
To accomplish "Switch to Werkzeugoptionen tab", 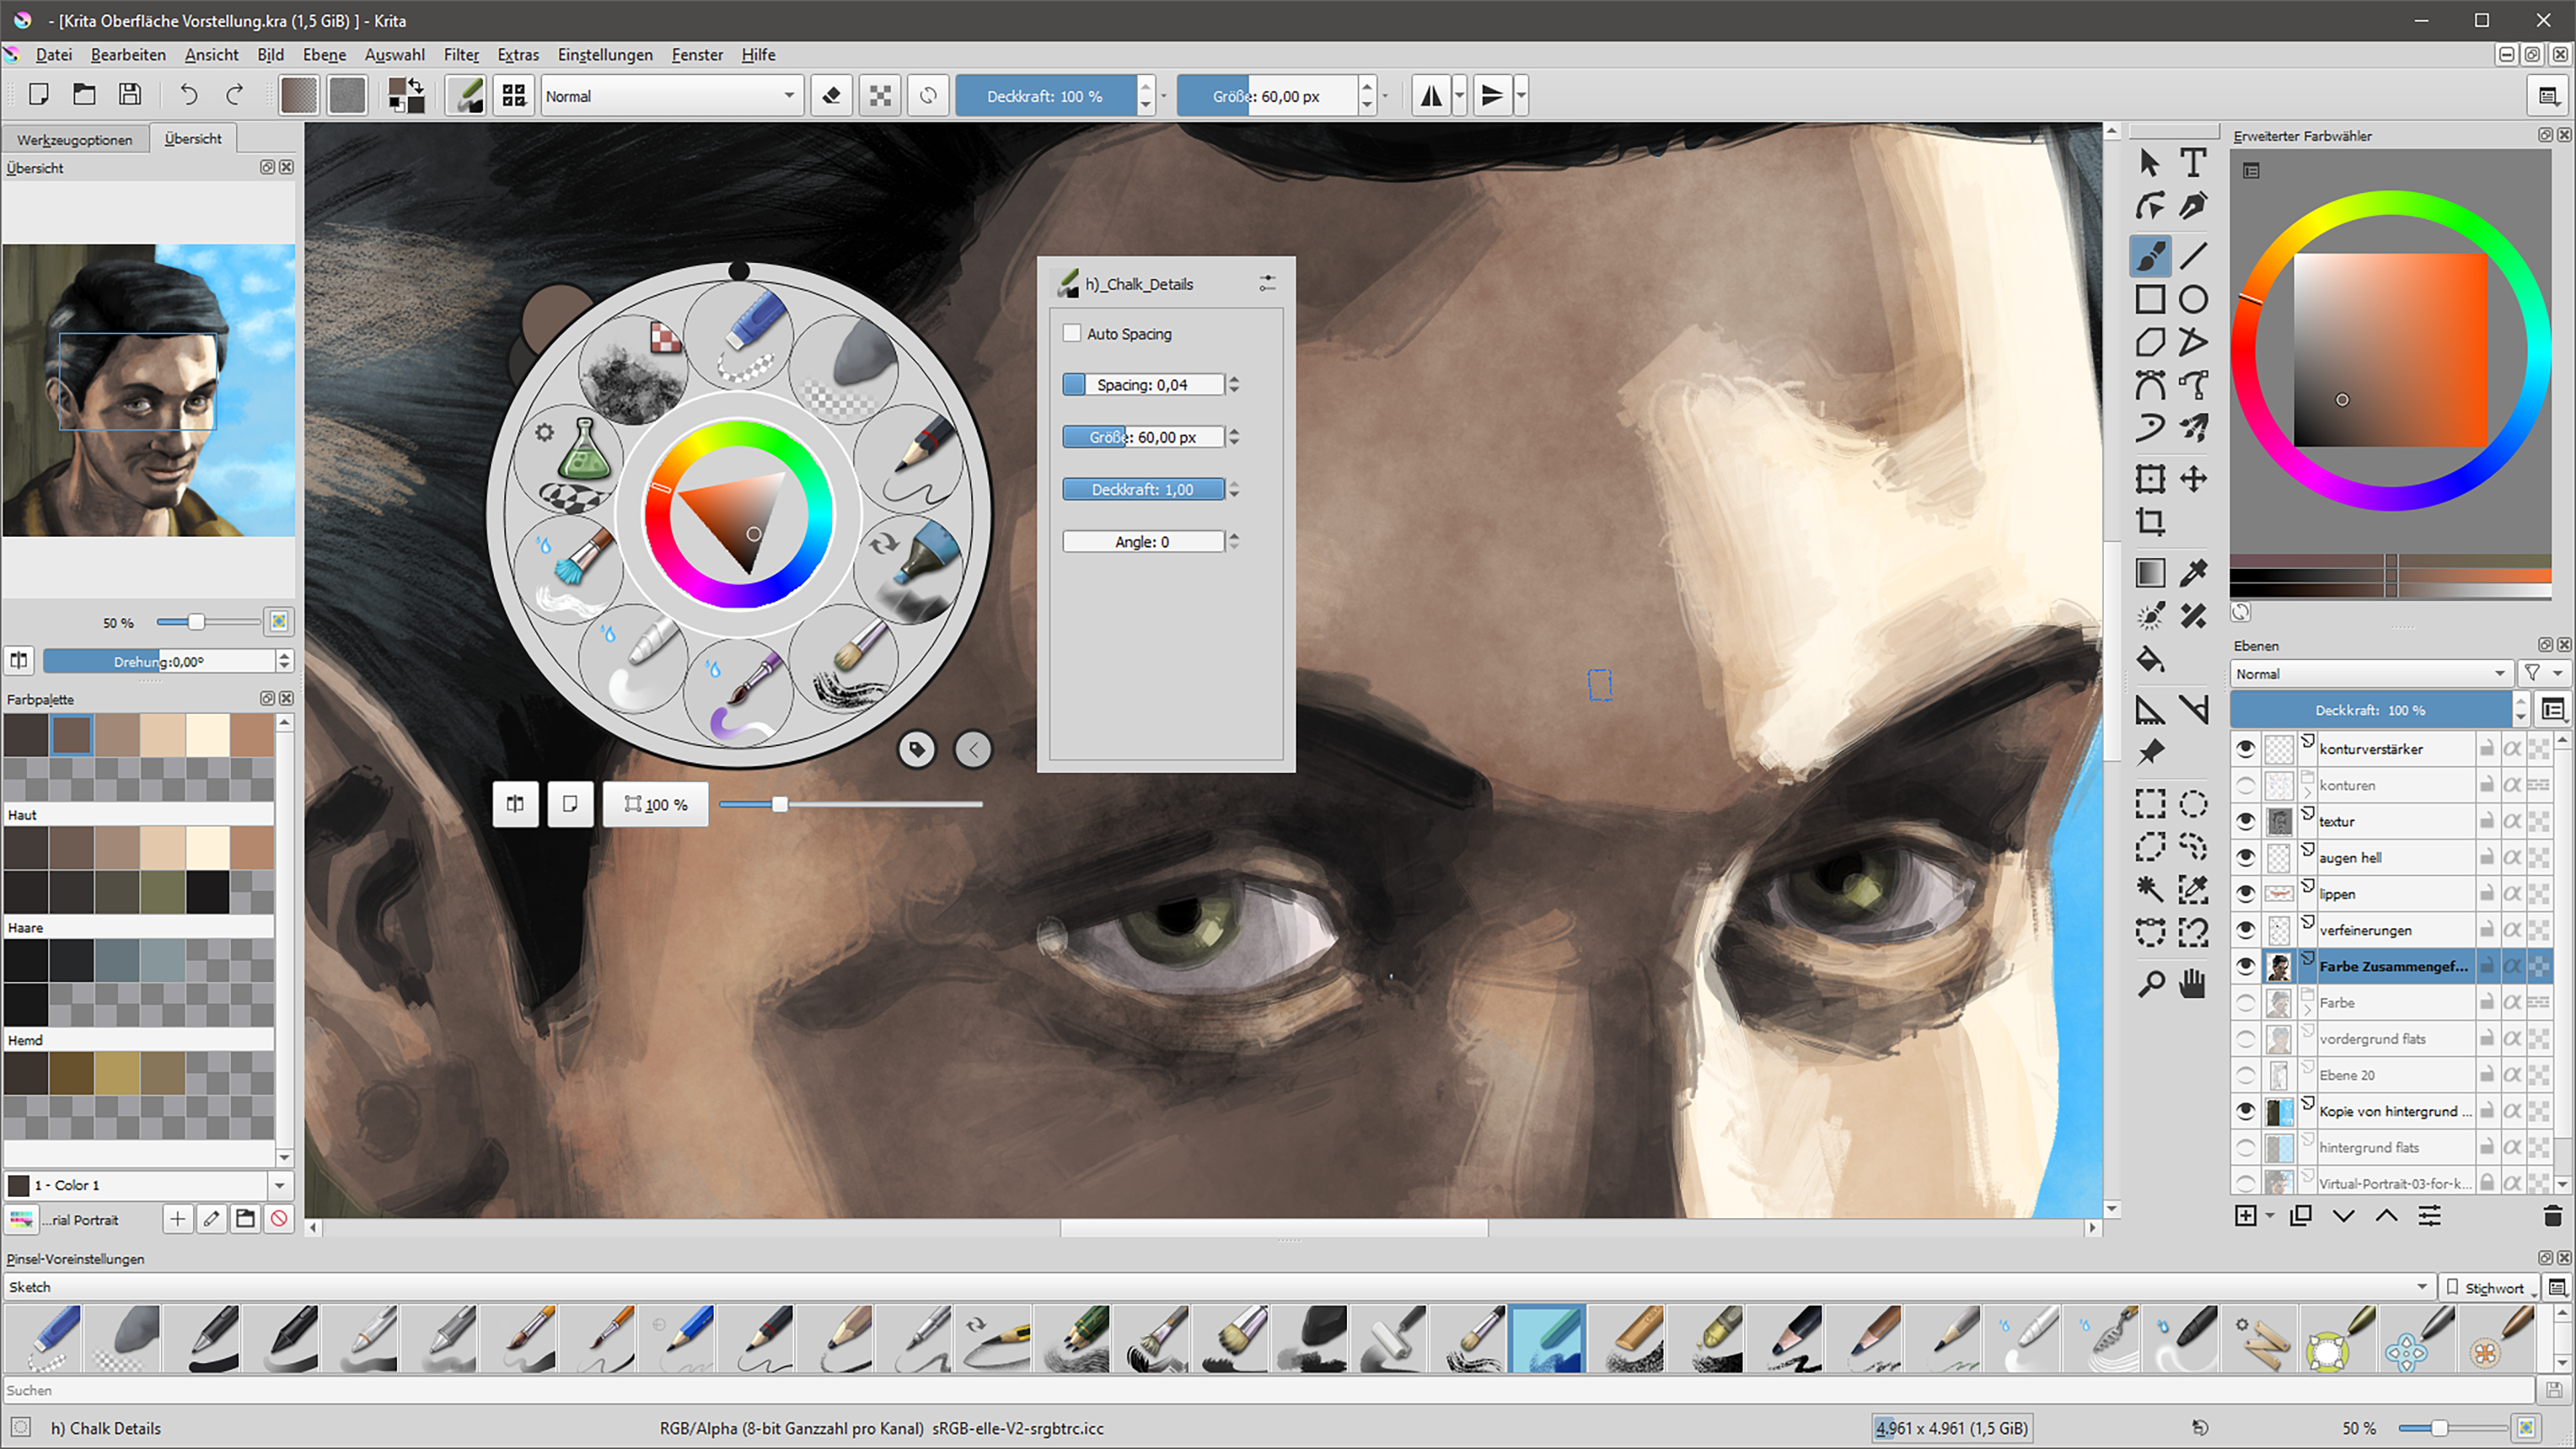I will pos(75,139).
